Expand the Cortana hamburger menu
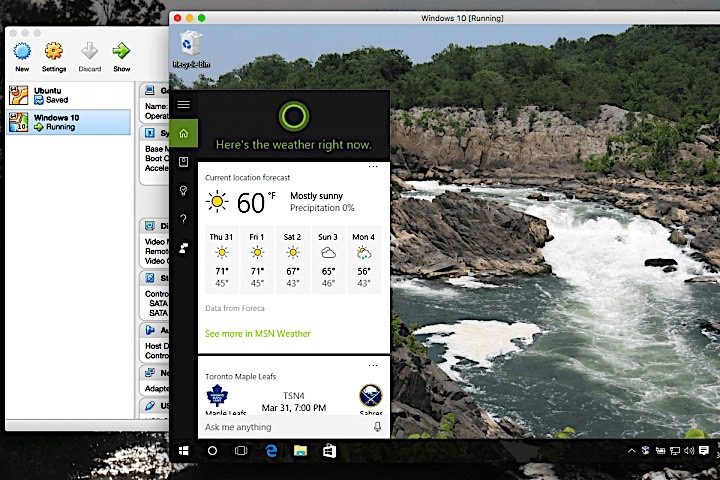This screenshot has height=480, width=720. pyautogui.click(x=183, y=104)
